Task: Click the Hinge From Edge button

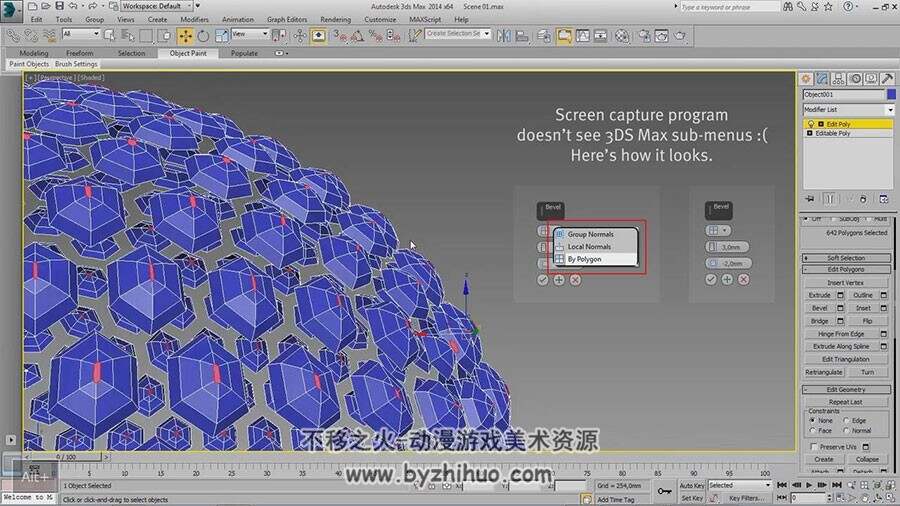Action: point(841,334)
